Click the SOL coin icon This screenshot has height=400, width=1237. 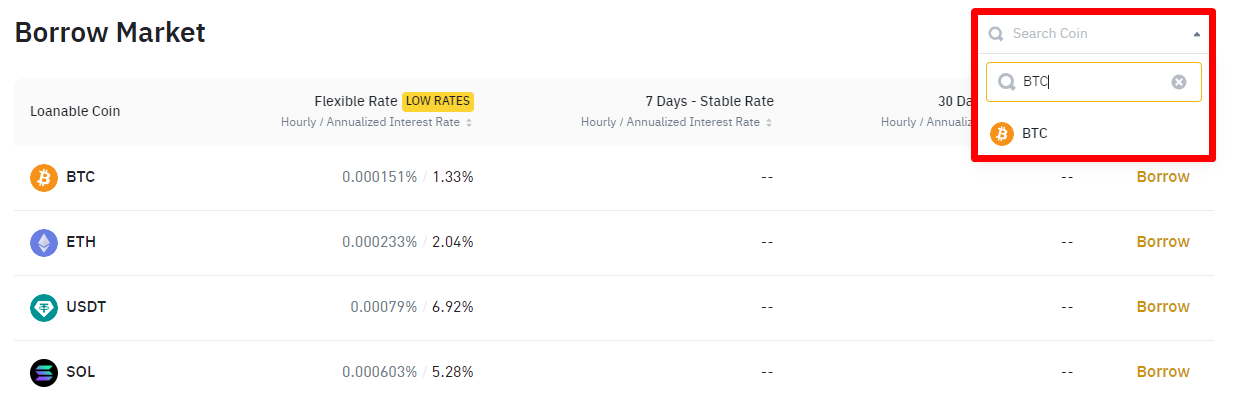click(44, 373)
